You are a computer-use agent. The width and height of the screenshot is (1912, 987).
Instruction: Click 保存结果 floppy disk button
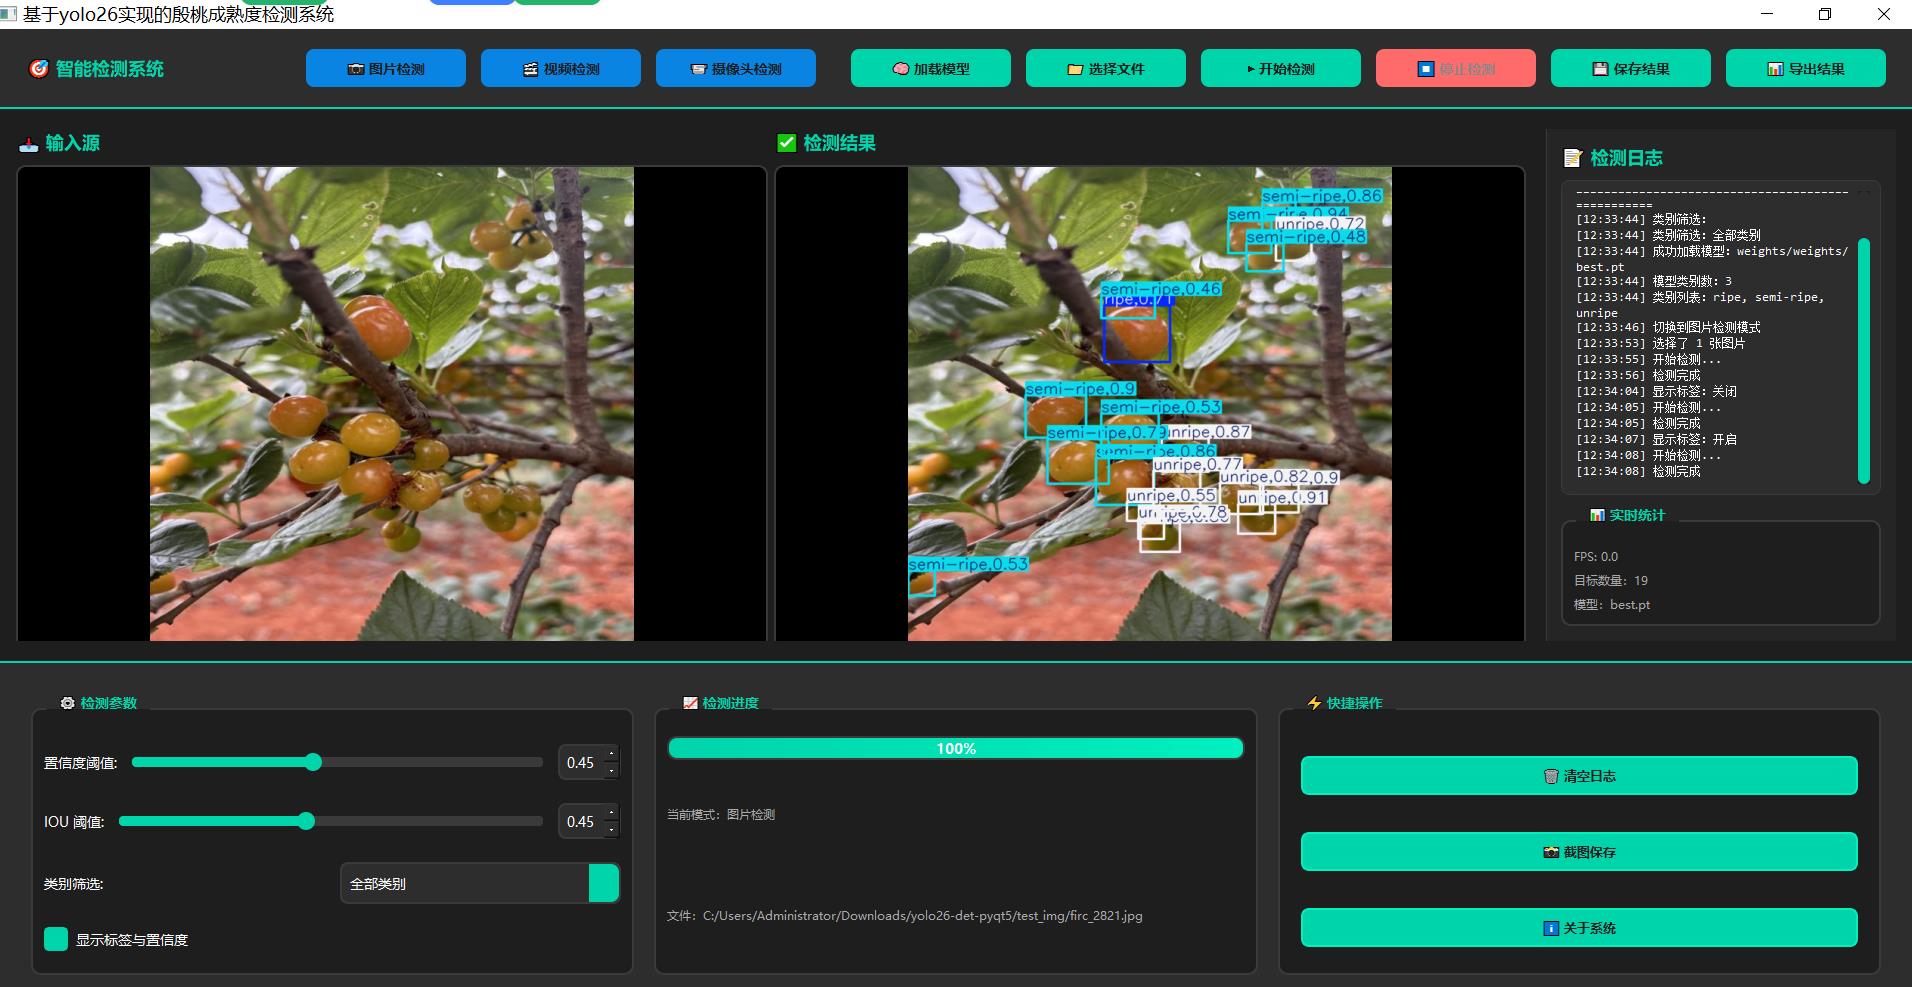coord(1630,69)
